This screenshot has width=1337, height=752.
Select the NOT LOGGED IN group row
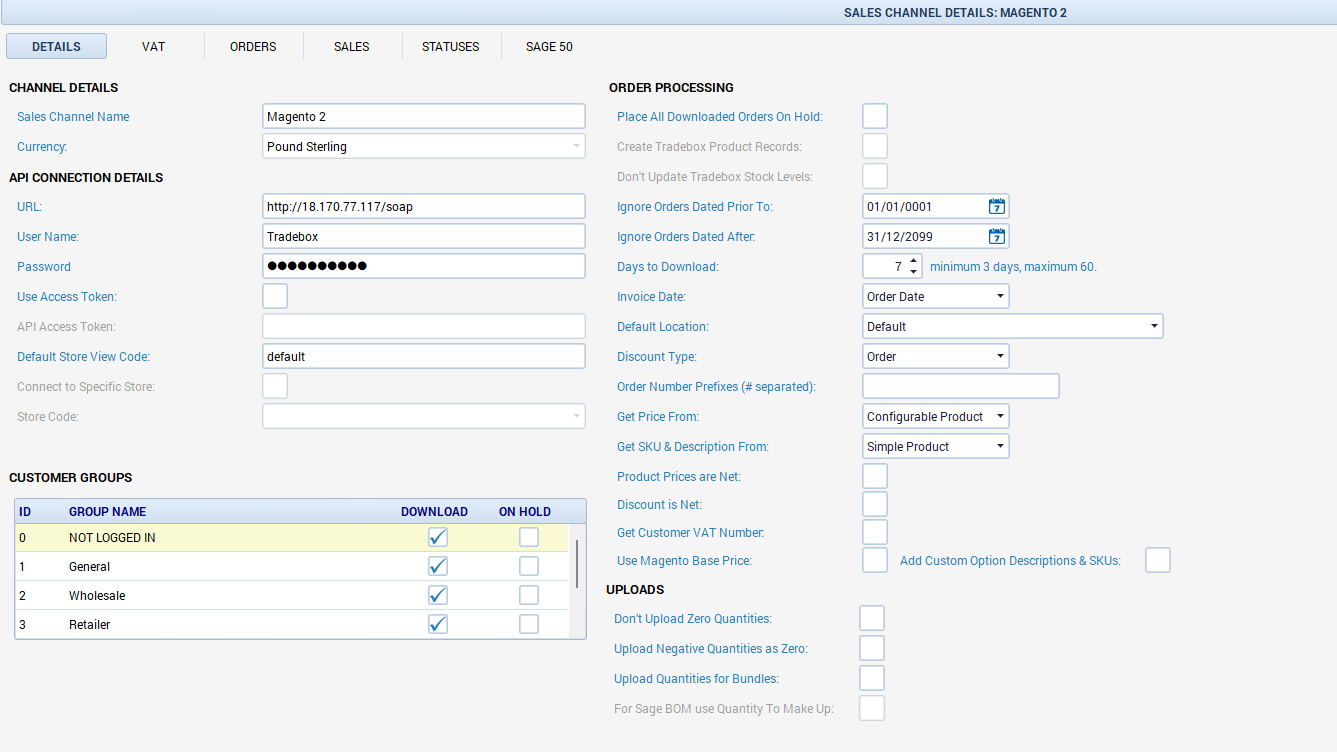click(200, 538)
